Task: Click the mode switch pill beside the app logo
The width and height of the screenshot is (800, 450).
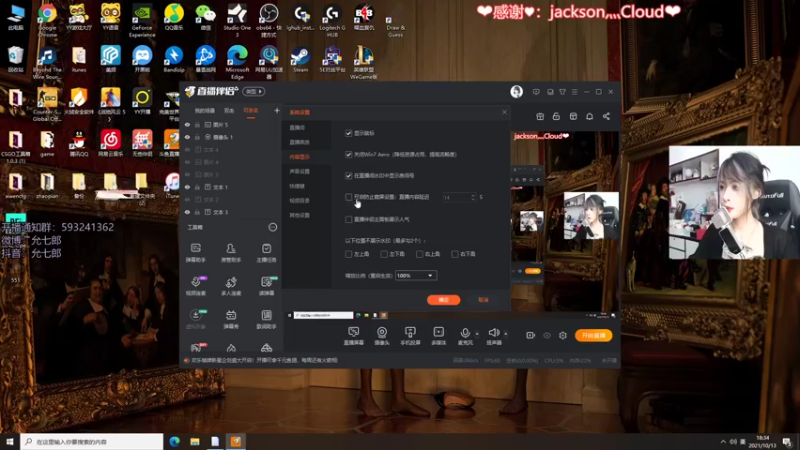Action: click(254, 91)
